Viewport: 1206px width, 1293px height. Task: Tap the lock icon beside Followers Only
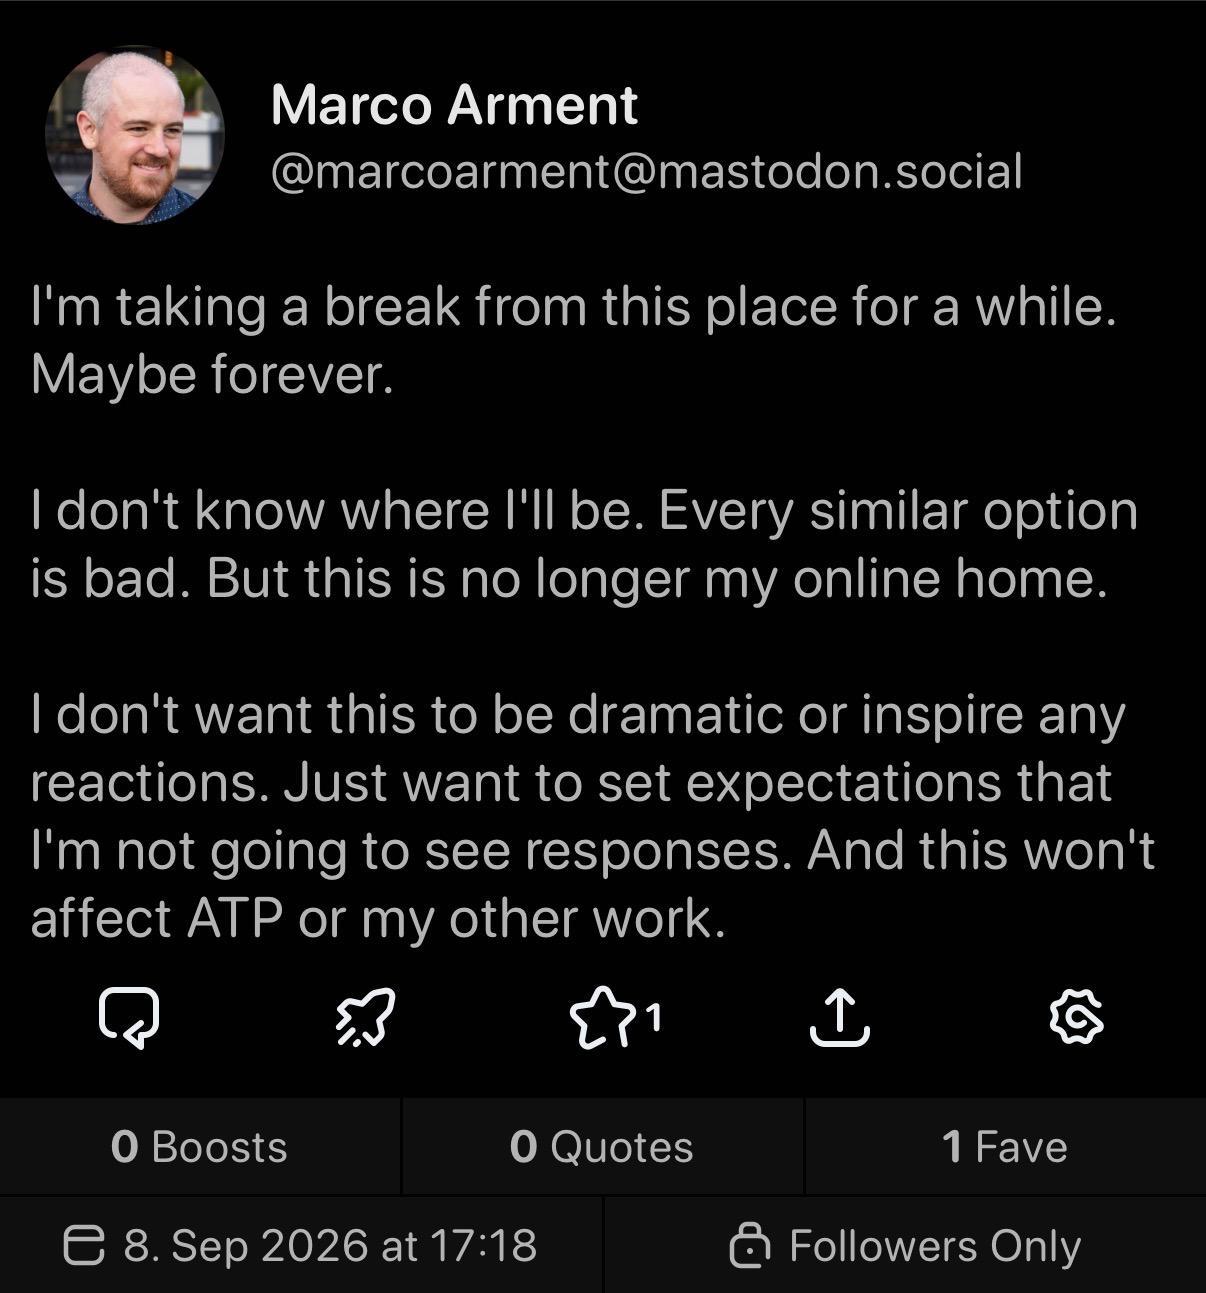click(x=749, y=1245)
